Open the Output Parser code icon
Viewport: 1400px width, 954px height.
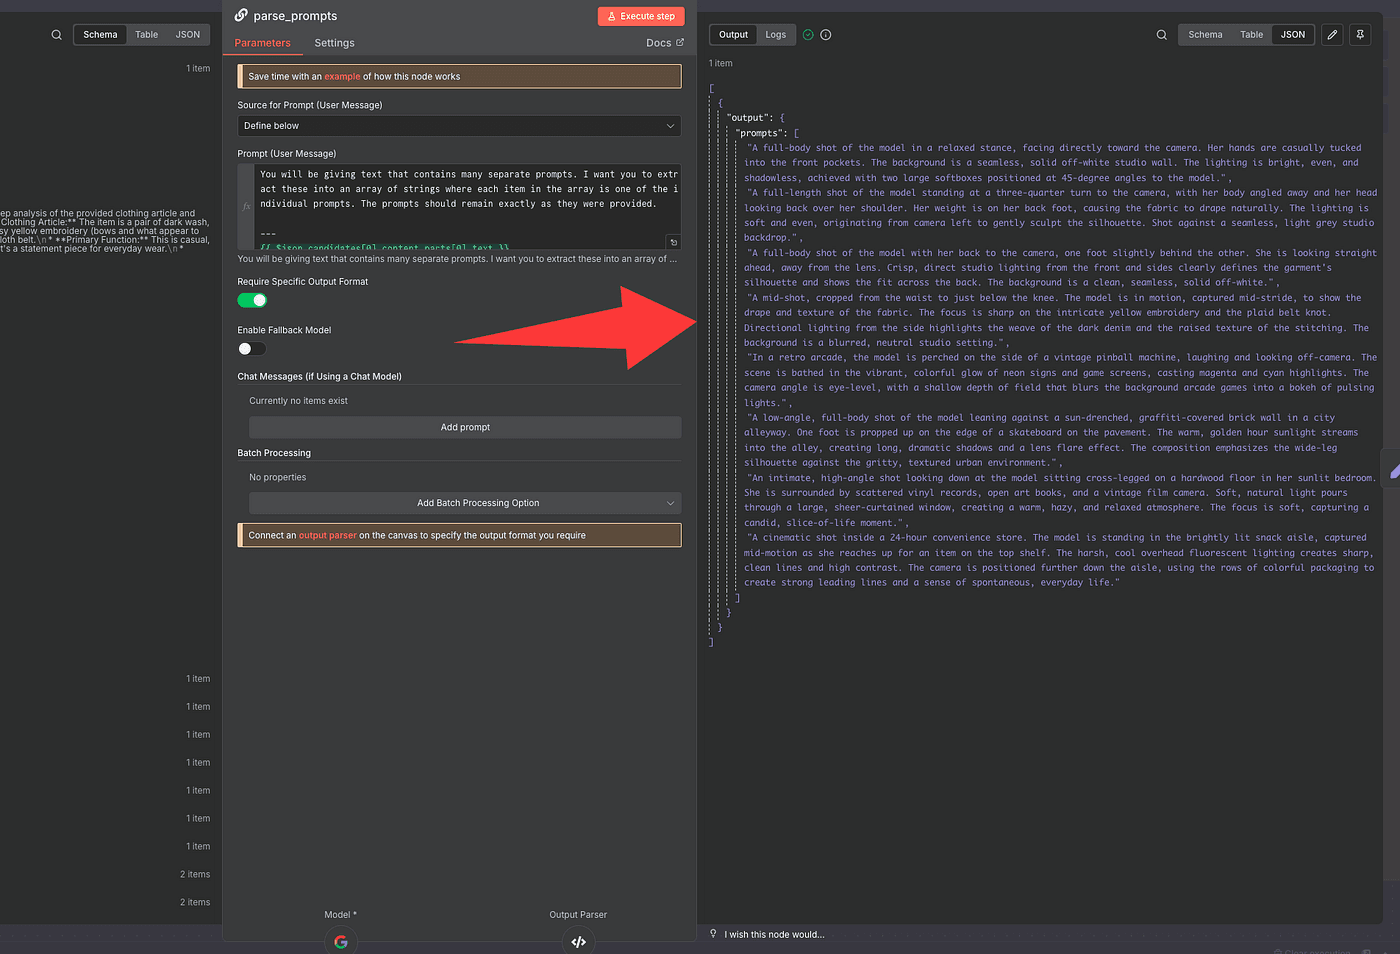[578, 941]
